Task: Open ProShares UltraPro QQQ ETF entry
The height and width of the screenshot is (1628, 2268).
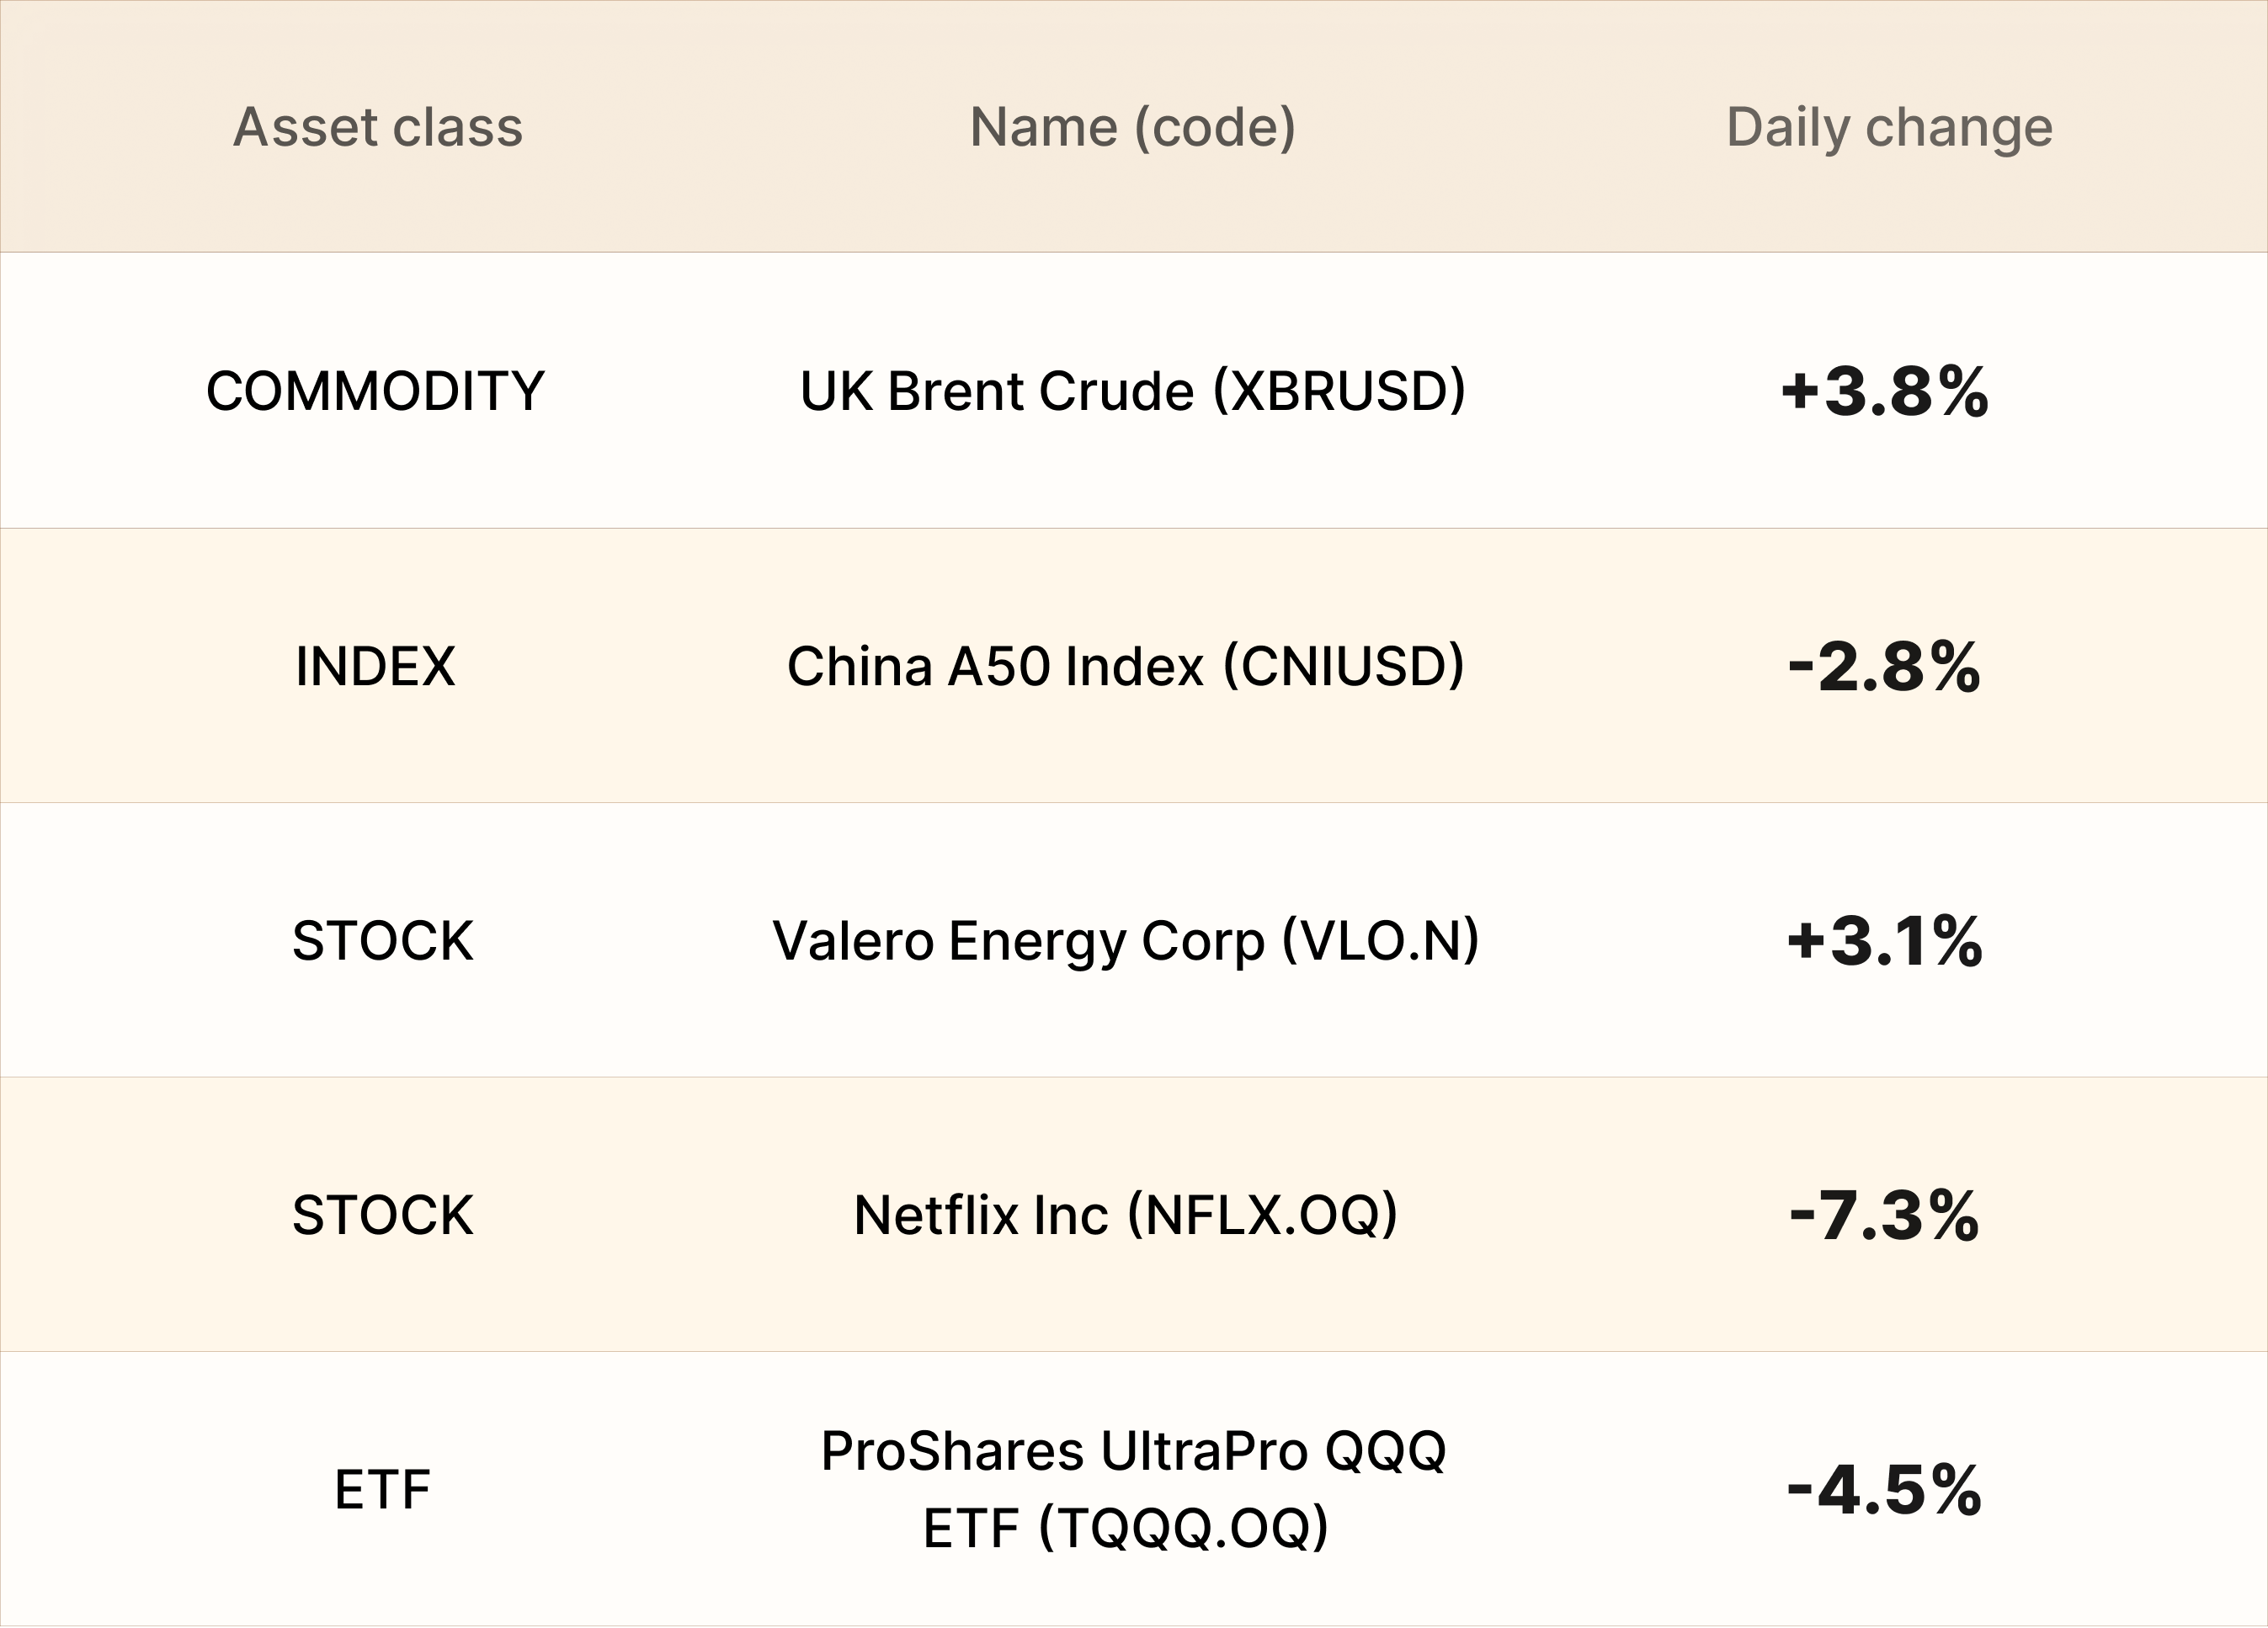Action: [x=1133, y=1489]
